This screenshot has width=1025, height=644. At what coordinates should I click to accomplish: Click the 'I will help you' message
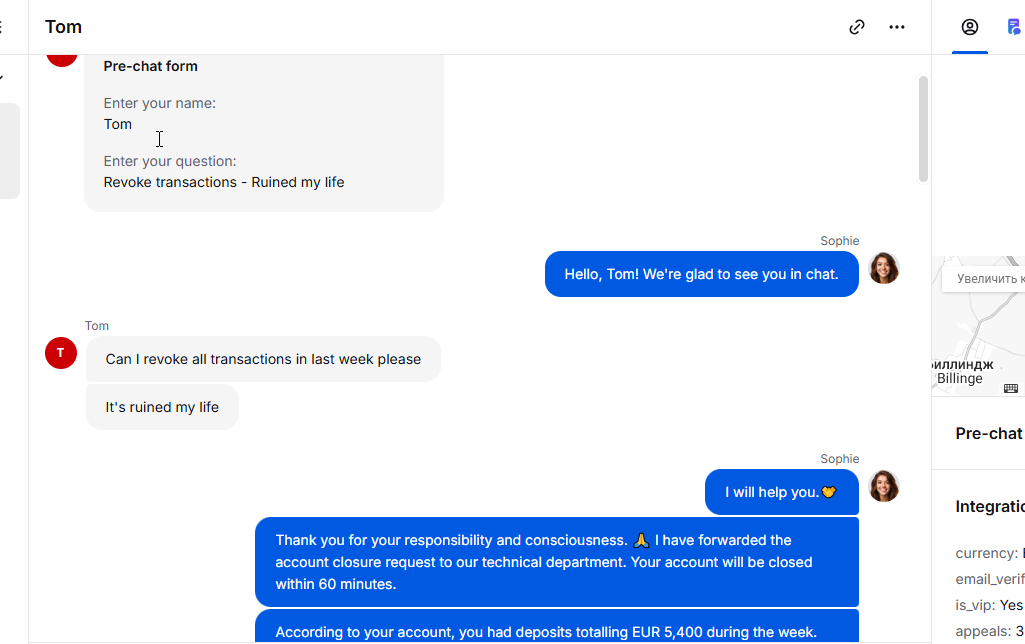(x=781, y=492)
